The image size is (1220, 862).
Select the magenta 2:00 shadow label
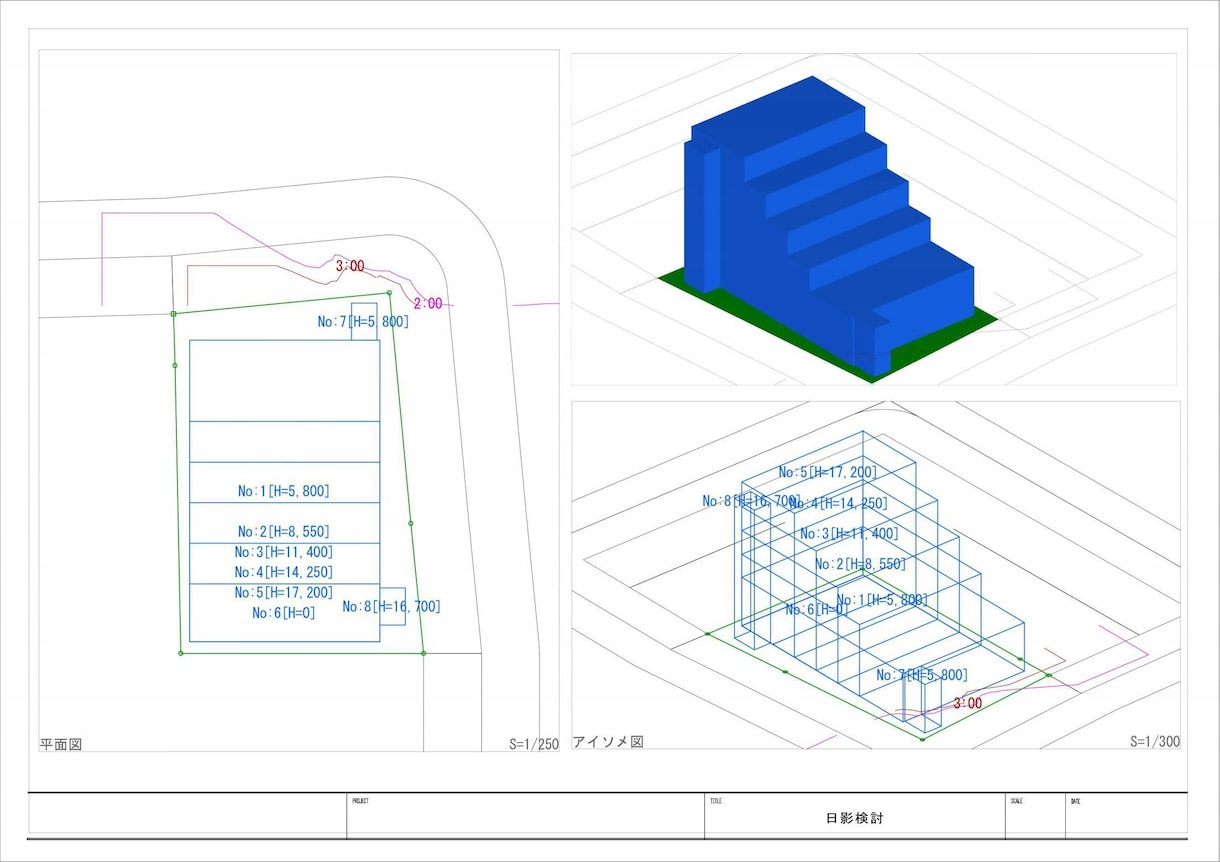(427, 303)
